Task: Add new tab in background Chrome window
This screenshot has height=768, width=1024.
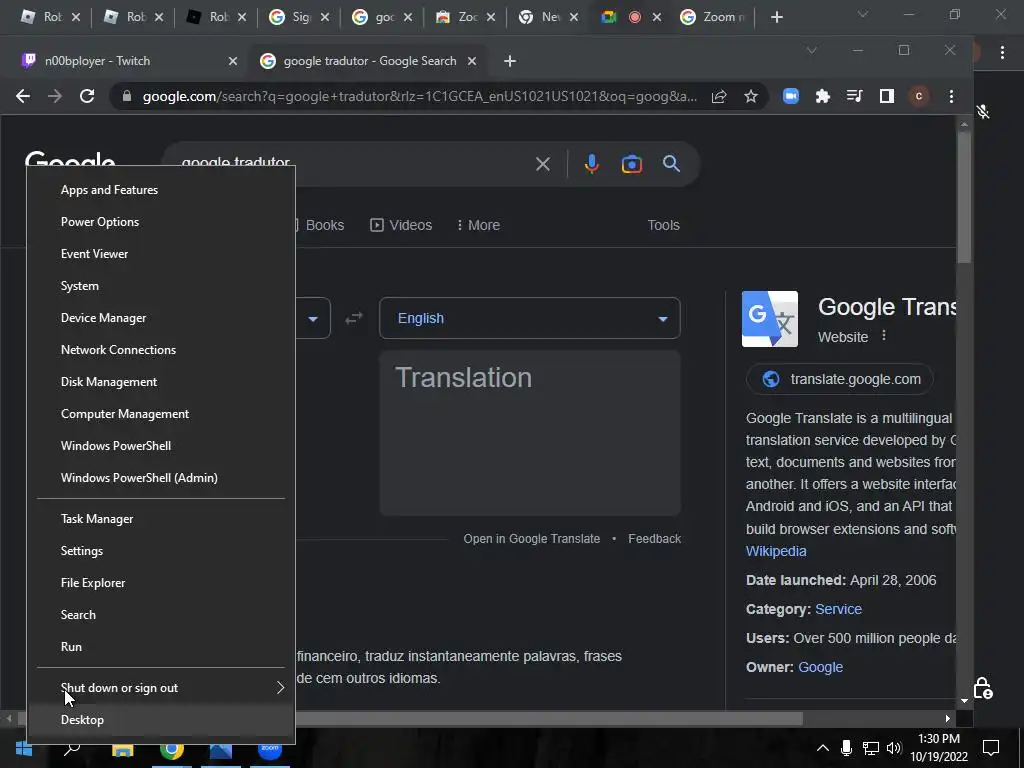Action: point(776,17)
